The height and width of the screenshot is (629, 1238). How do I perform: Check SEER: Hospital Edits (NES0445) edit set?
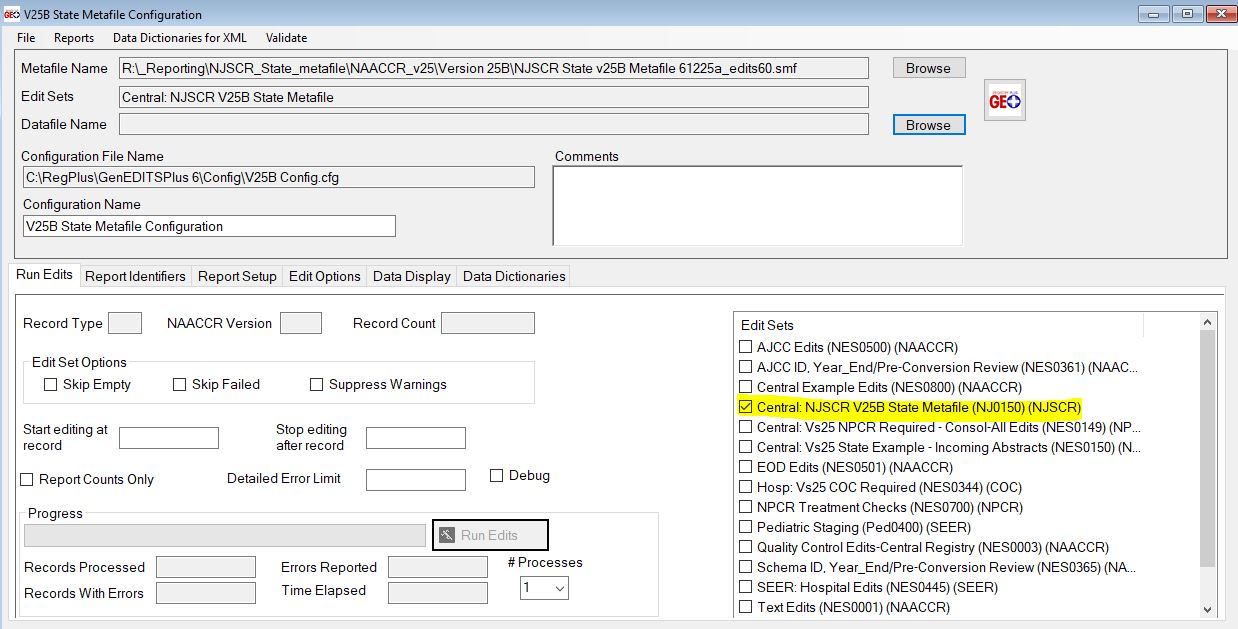(x=745, y=587)
